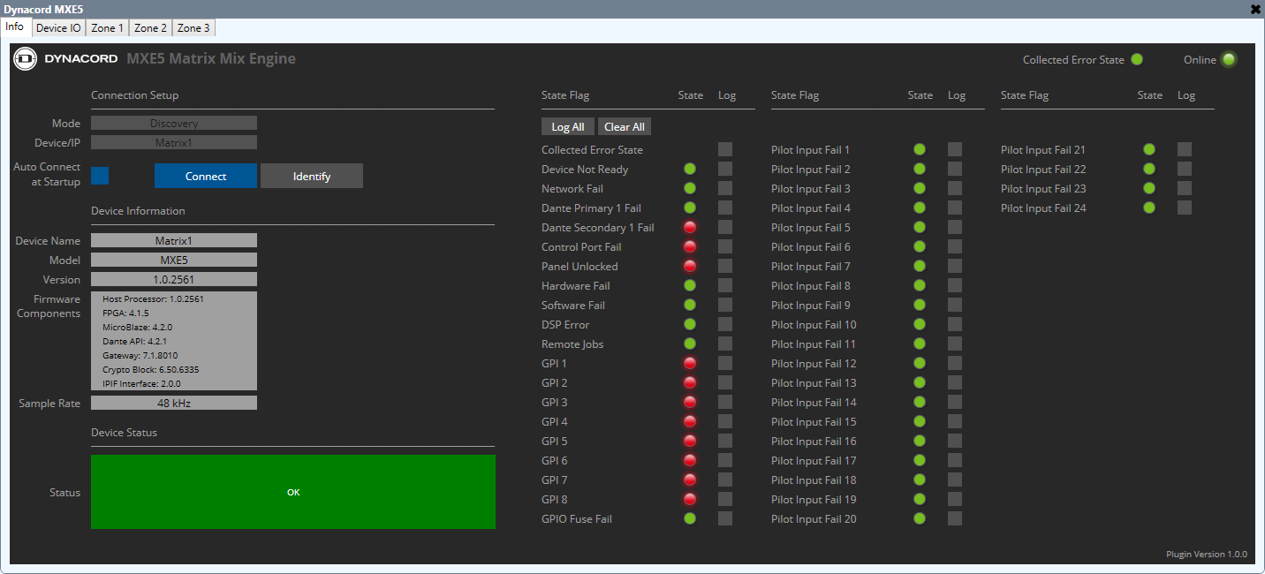Click the green GPIO Fuse Fail indicator
The height and width of the screenshot is (574, 1265).
click(x=690, y=519)
